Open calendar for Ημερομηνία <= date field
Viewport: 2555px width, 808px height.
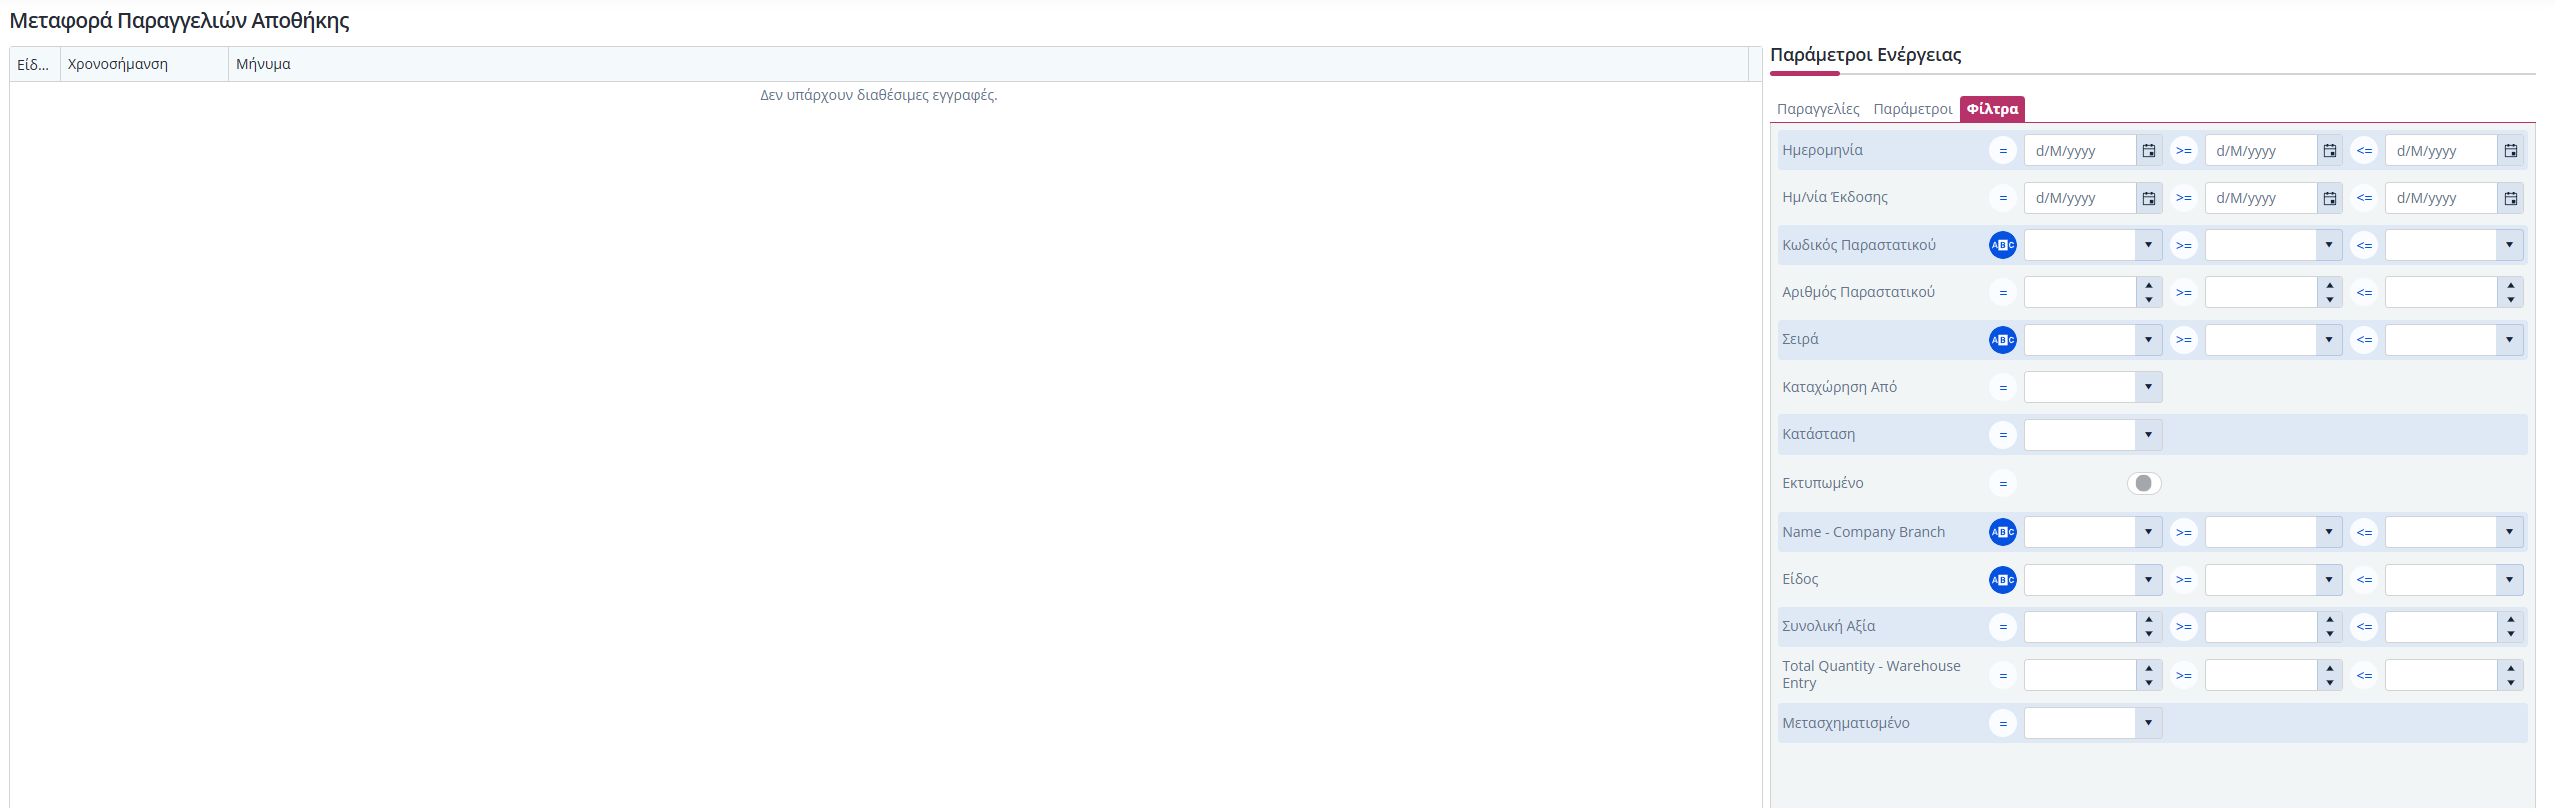[x=2510, y=151]
